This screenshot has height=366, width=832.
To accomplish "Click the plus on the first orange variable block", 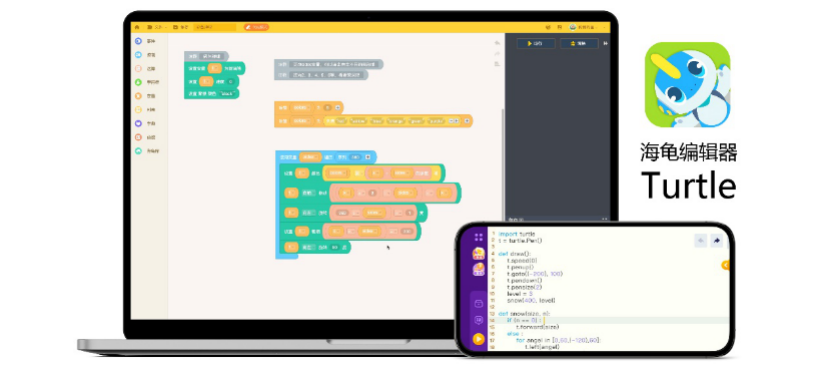I will click(338, 107).
